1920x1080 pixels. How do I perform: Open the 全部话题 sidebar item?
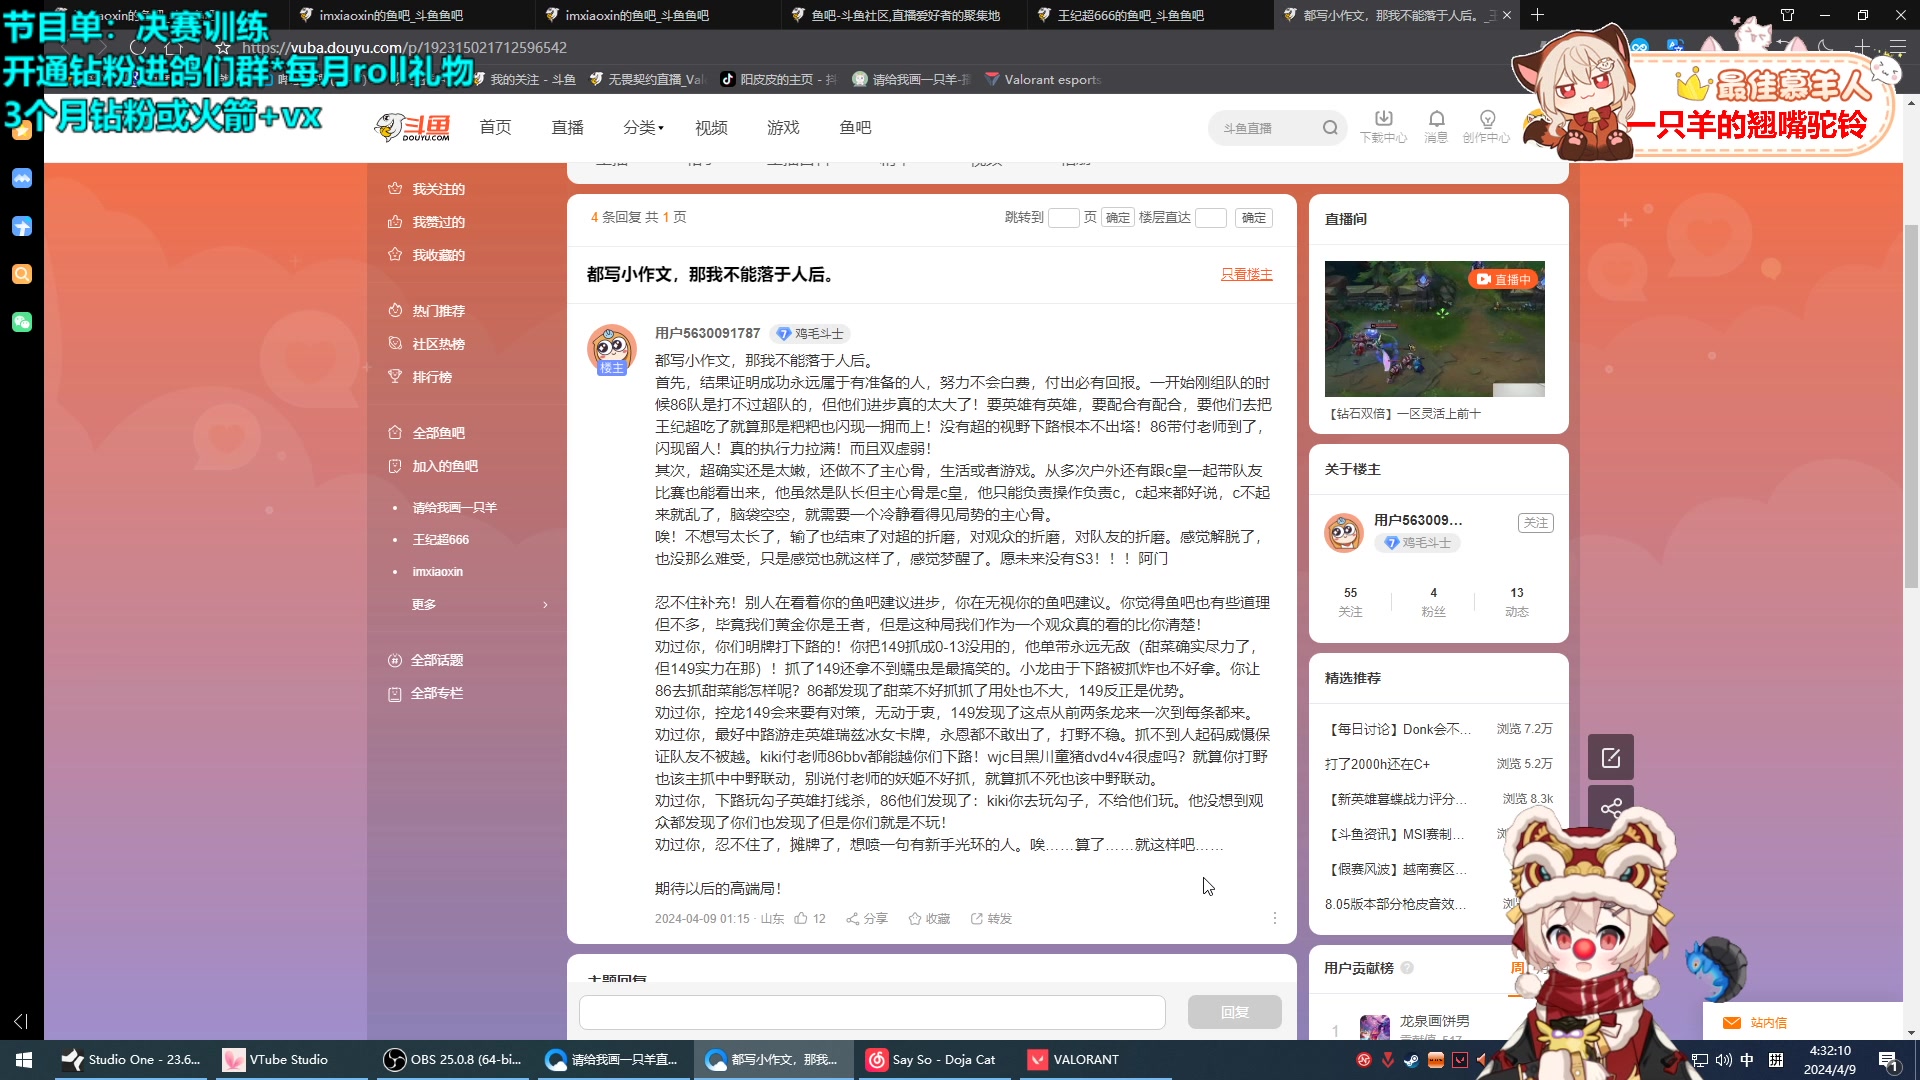click(427, 660)
